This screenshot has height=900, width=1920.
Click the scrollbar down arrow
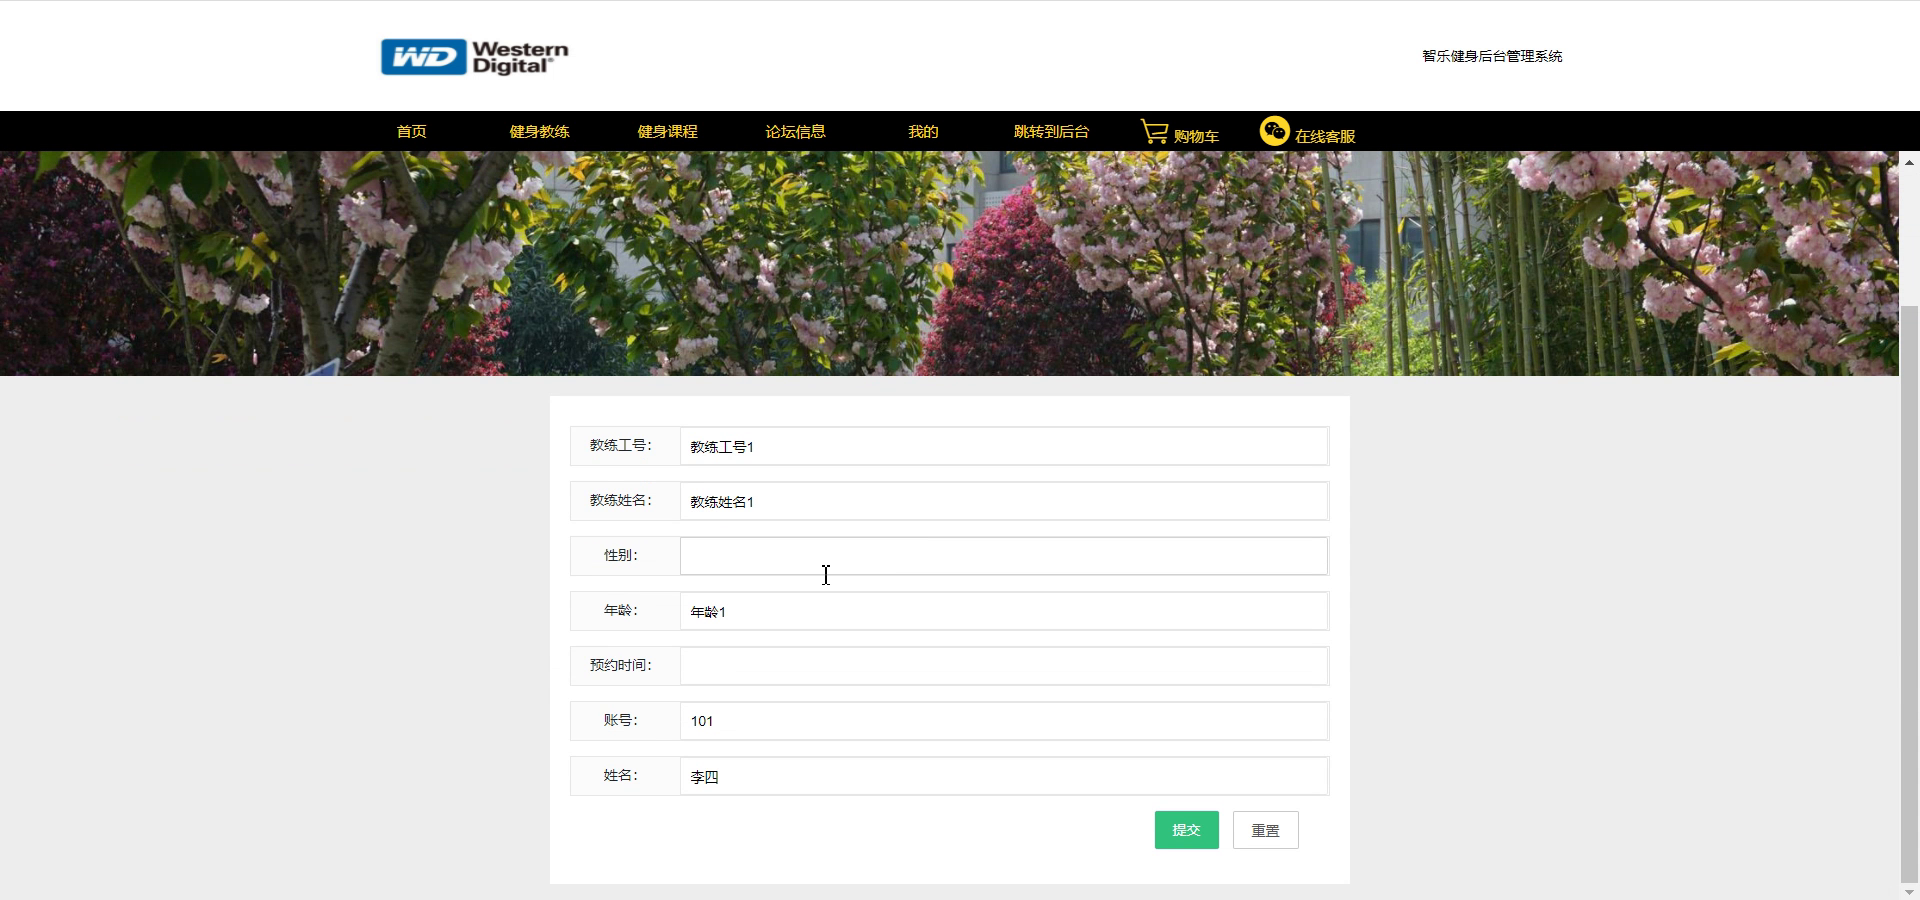pyautogui.click(x=1909, y=891)
